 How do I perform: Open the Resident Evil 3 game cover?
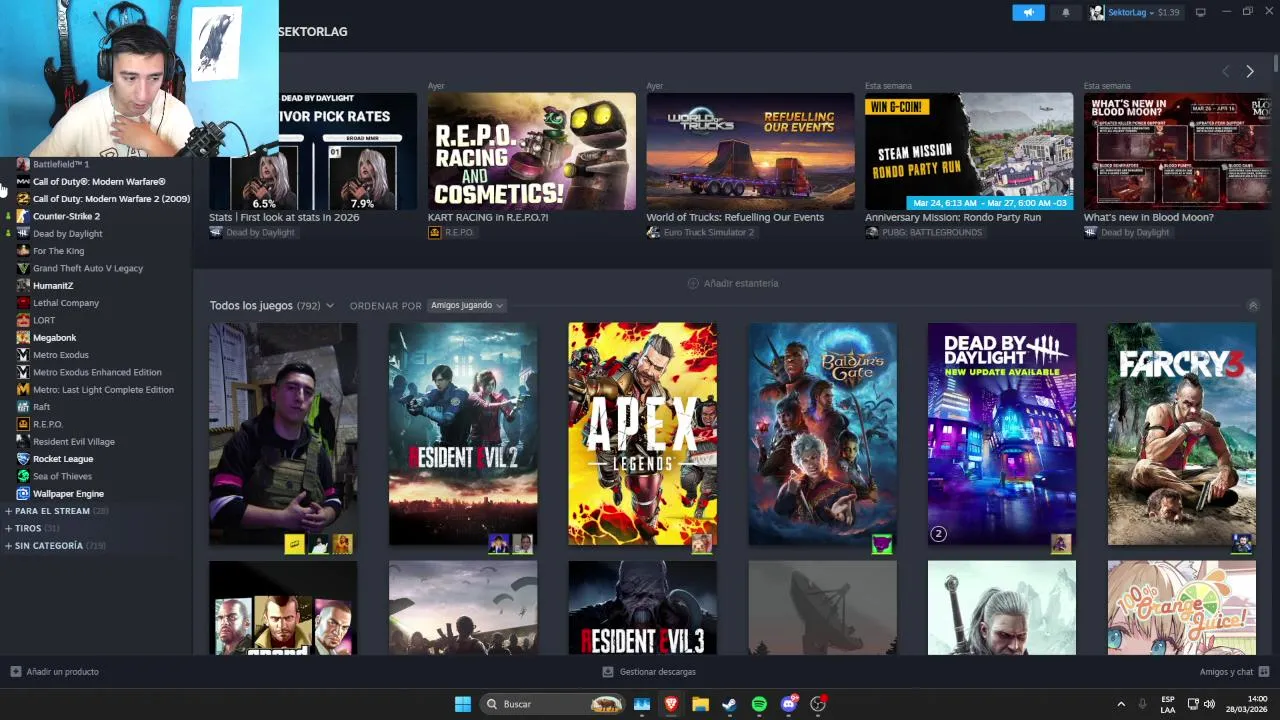tap(642, 608)
